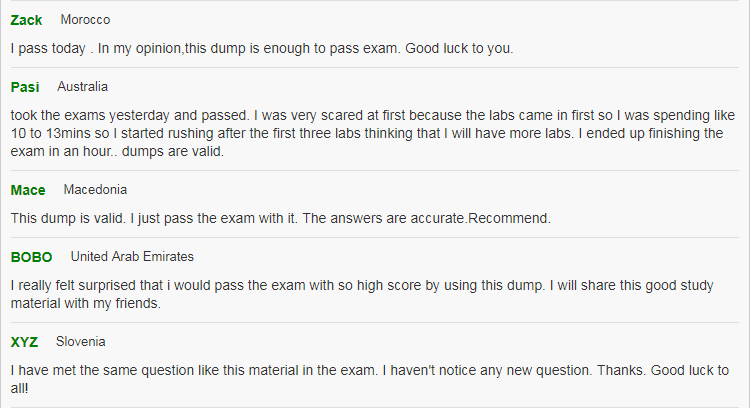The width and height of the screenshot is (751, 408).
Task: Click the reviewer name Mace
Action: (28, 190)
